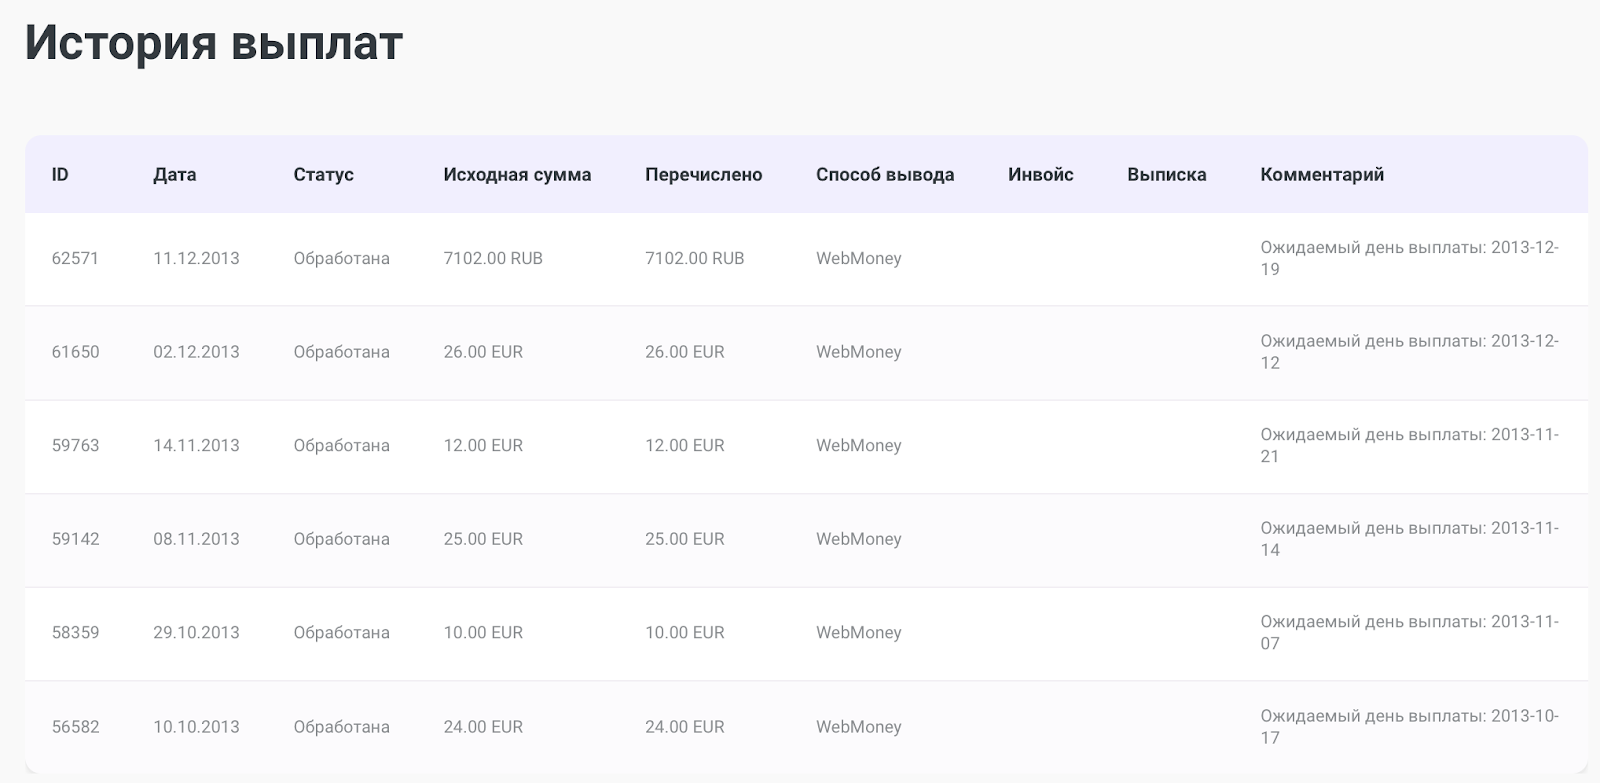Click Обработана status in row 62571

pyautogui.click(x=341, y=258)
